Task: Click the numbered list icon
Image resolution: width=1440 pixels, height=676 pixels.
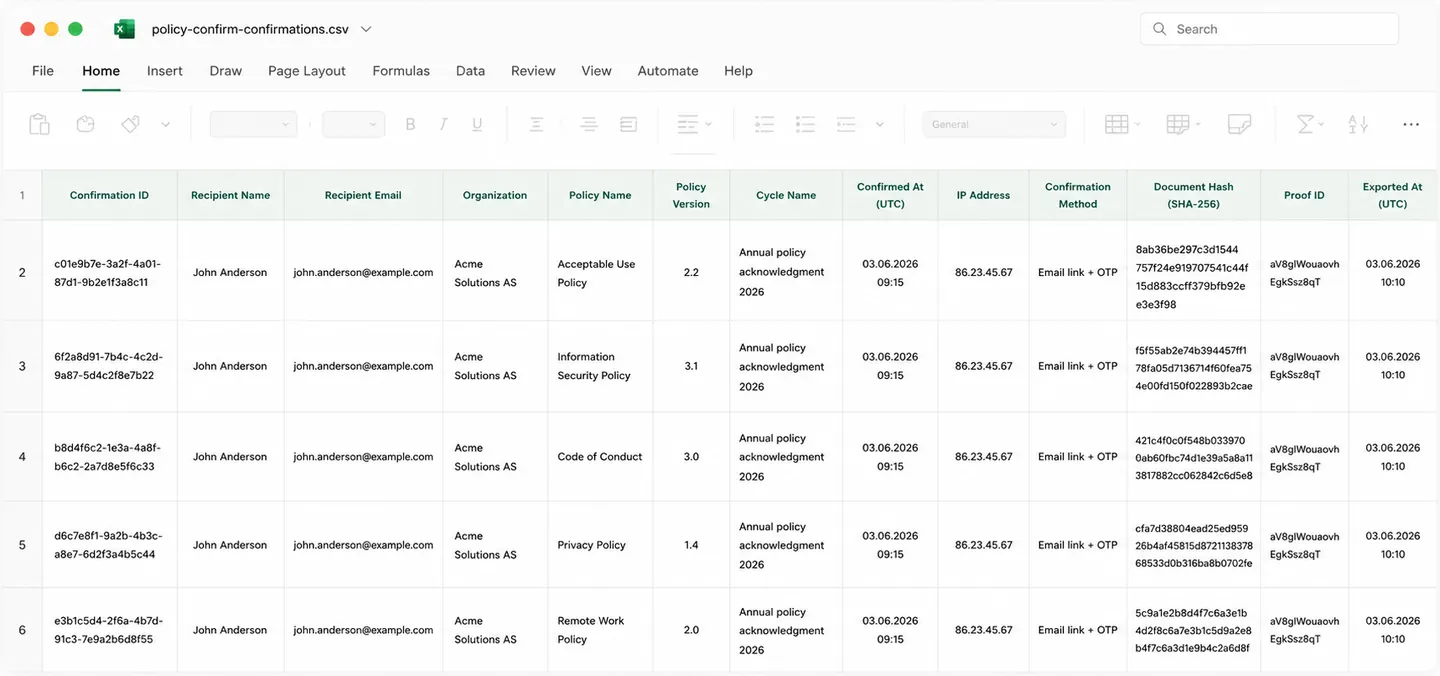Action: [x=805, y=124]
